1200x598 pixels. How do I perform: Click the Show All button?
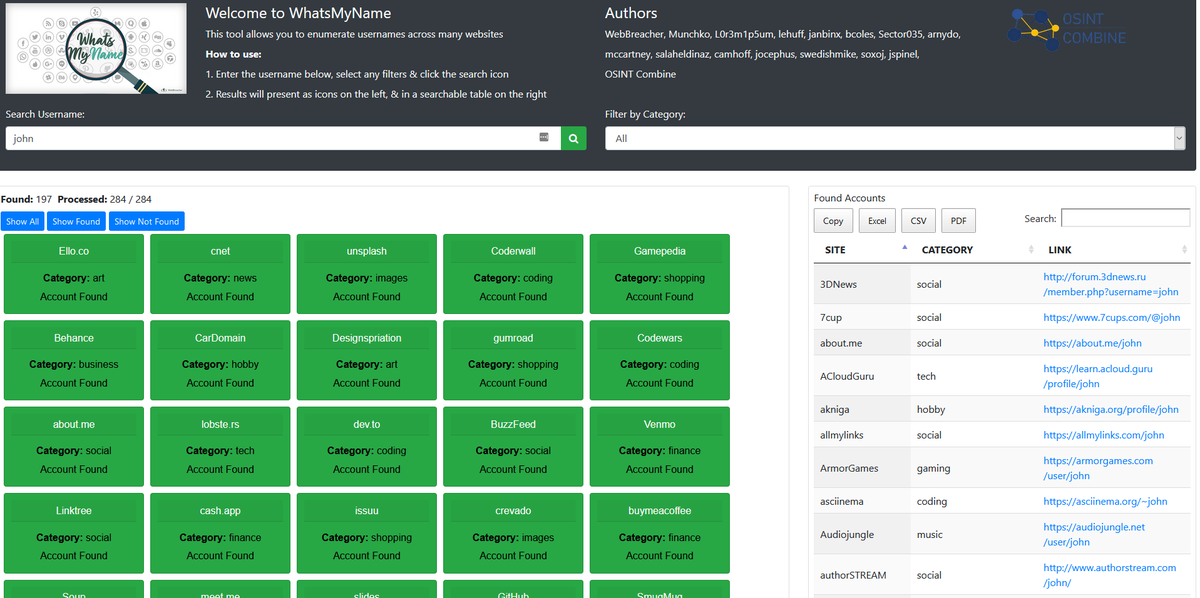coord(22,221)
